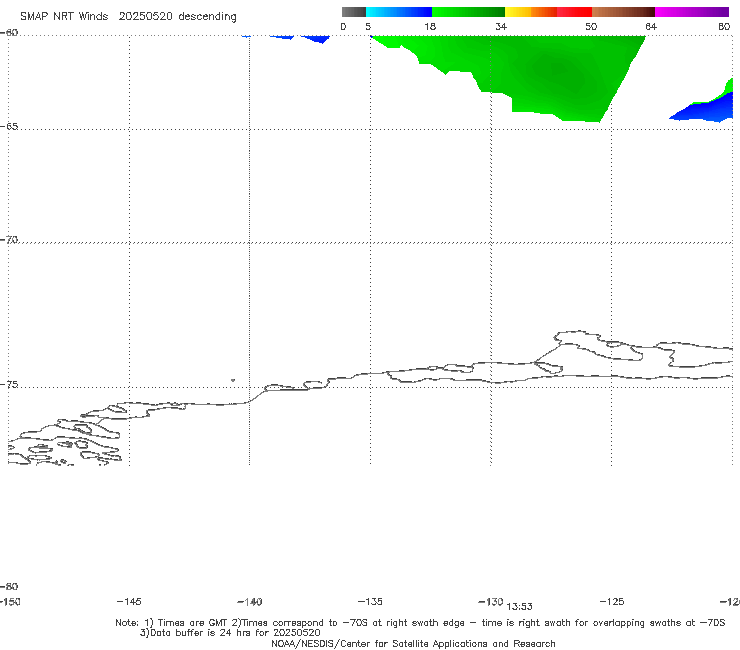Click the blue wind patch near right edge
The image size is (740, 650).
[706, 110]
